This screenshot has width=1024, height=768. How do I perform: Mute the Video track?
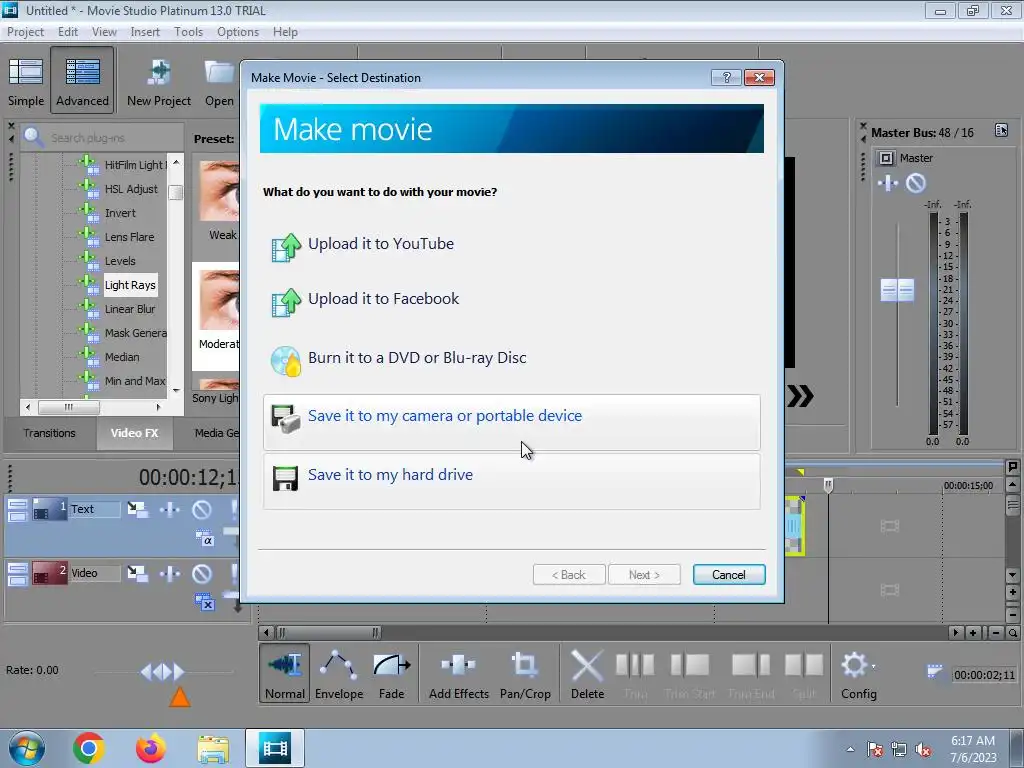point(202,574)
